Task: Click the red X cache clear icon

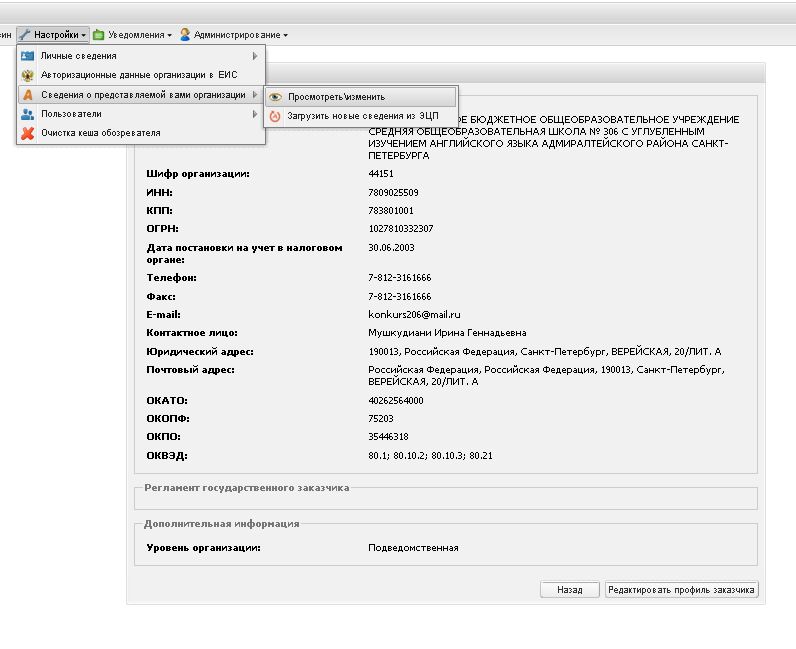Action: [27, 133]
